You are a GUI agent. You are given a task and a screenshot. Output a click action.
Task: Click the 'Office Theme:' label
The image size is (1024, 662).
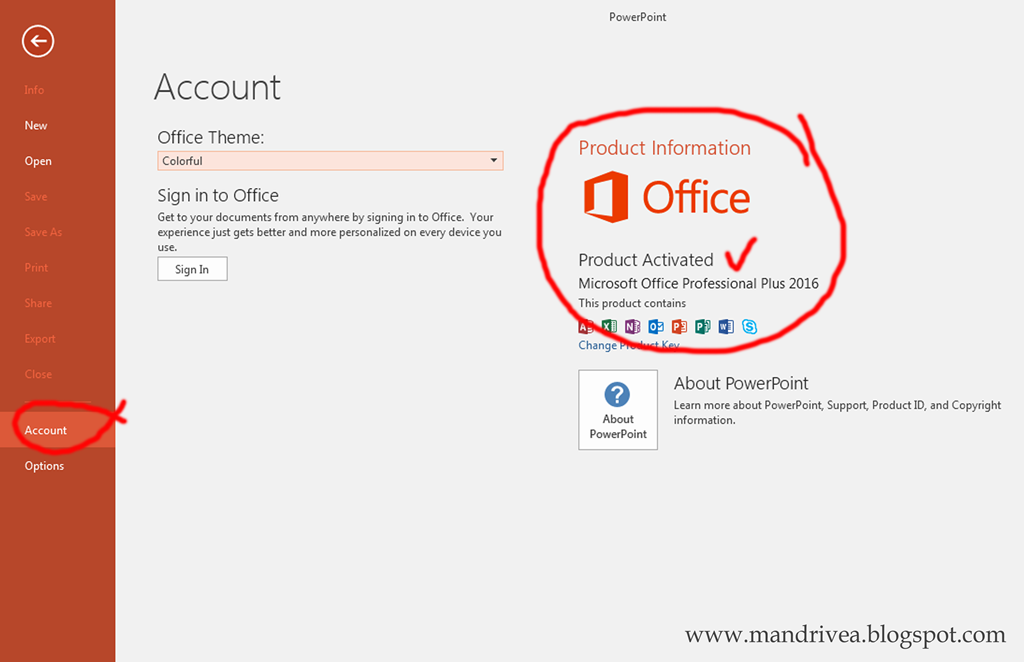coord(211,137)
